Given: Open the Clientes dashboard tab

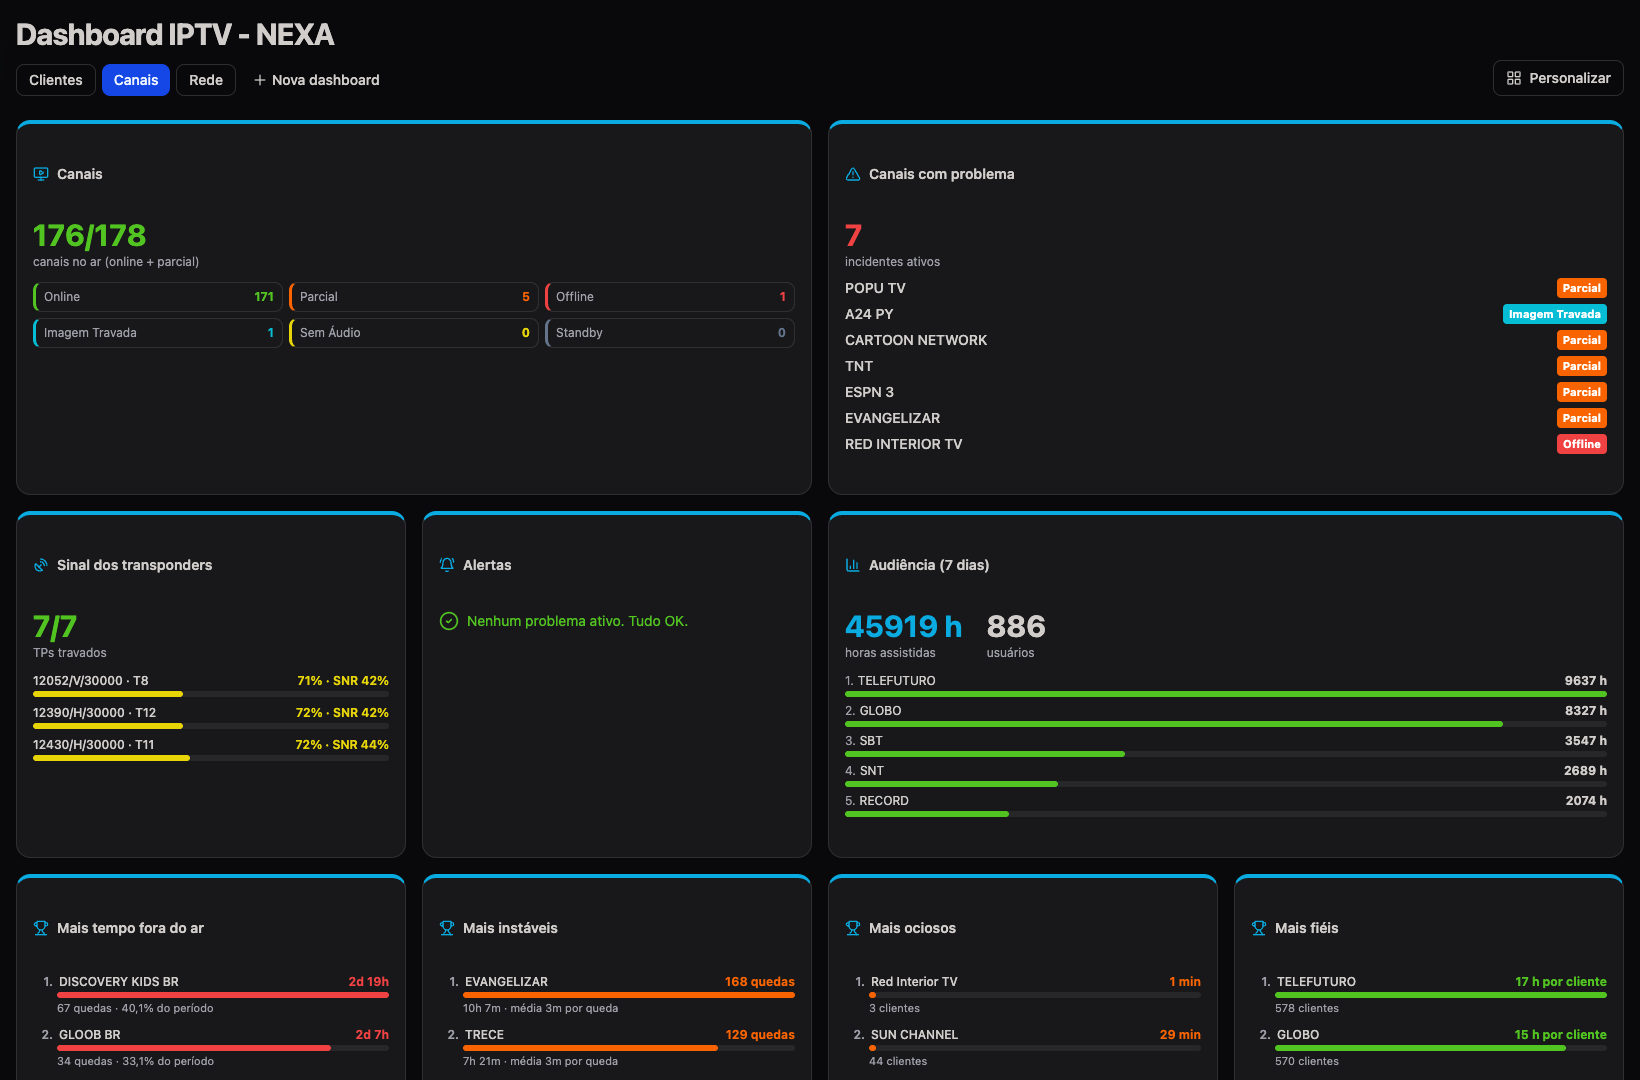Looking at the screenshot, I should click(56, 80).
